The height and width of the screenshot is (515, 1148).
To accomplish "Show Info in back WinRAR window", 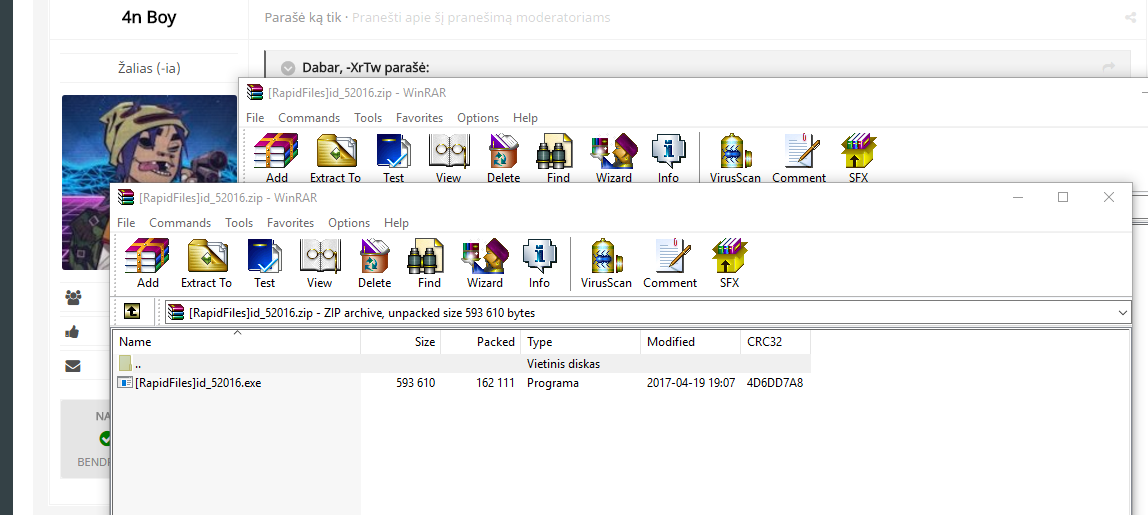I will pos(668,158).
